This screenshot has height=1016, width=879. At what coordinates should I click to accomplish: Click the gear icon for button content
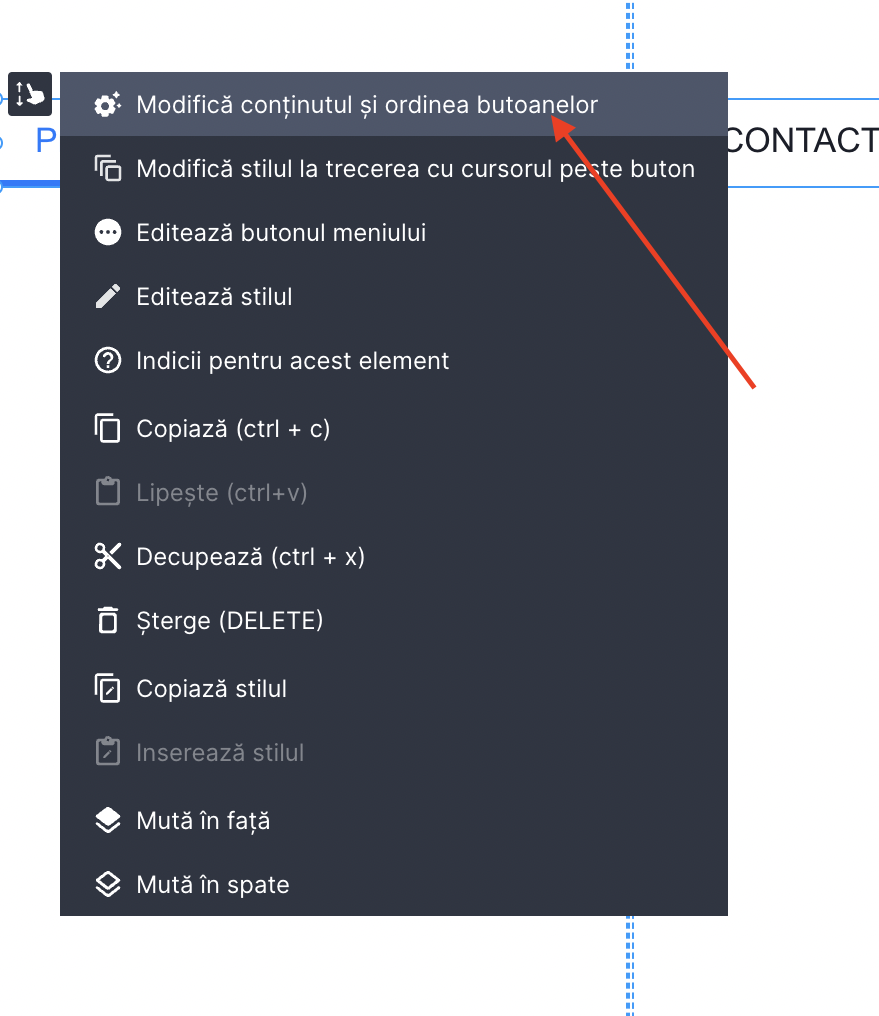107,105
